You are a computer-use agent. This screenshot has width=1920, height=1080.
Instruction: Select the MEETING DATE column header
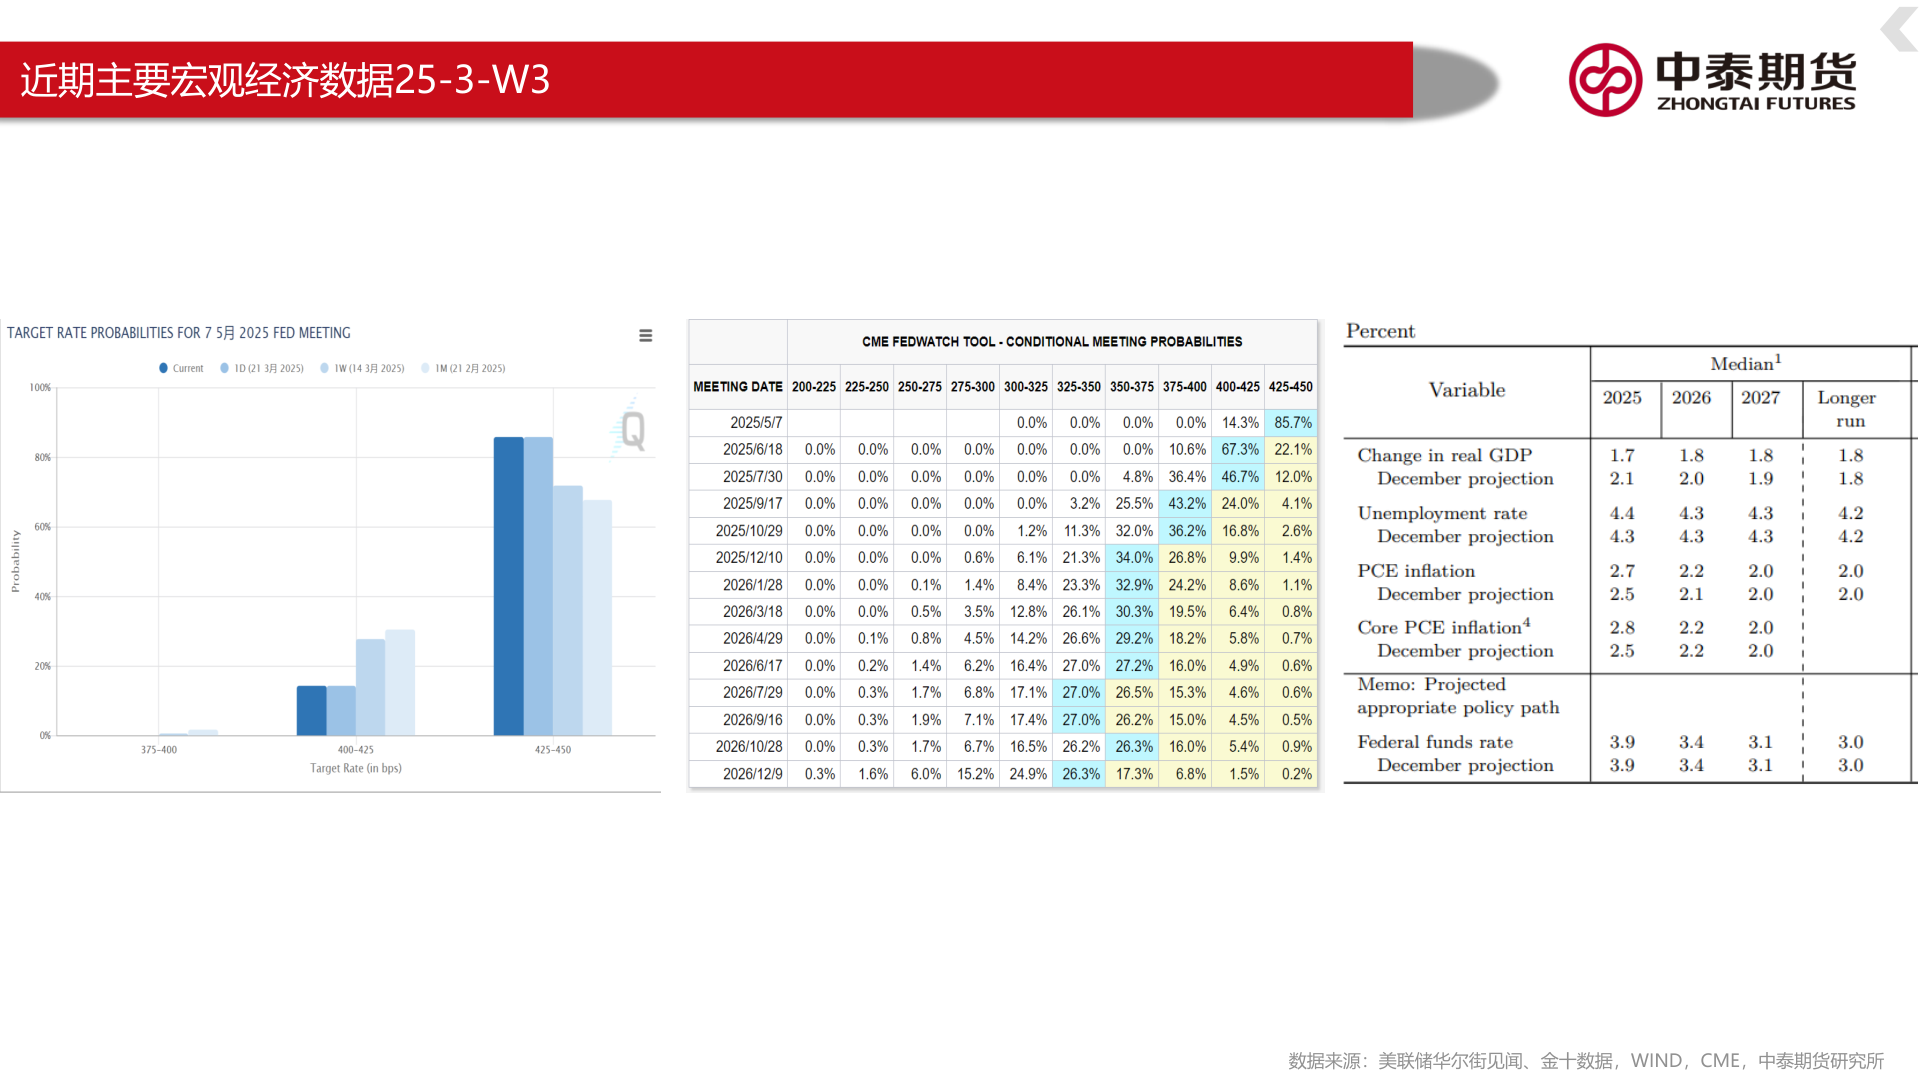[738, 387]
